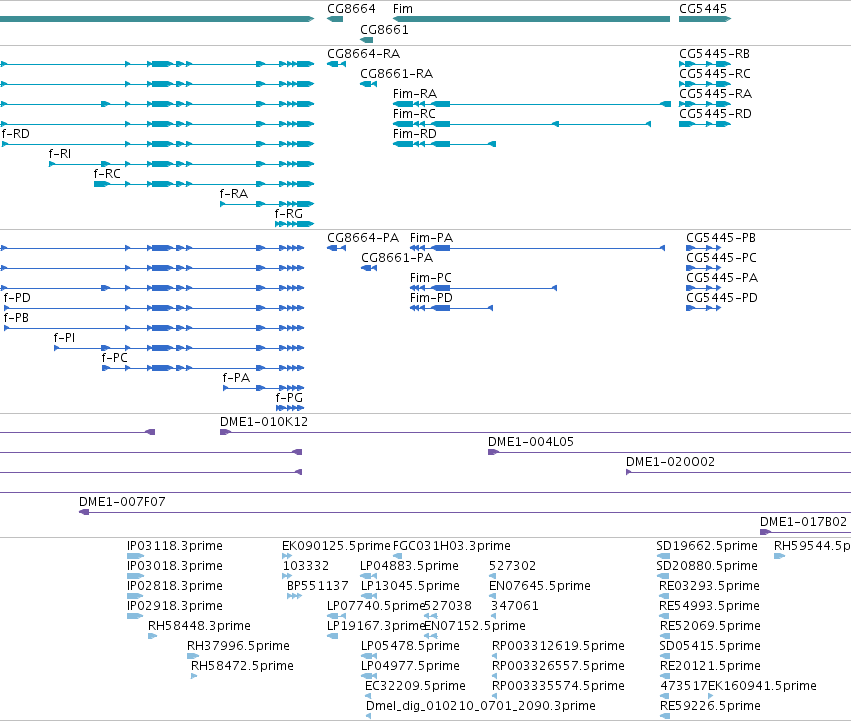Click the Fim-PD protein label
Image resolution: width=851 pixels, height=721 pixels.
[x=431, y=298]
